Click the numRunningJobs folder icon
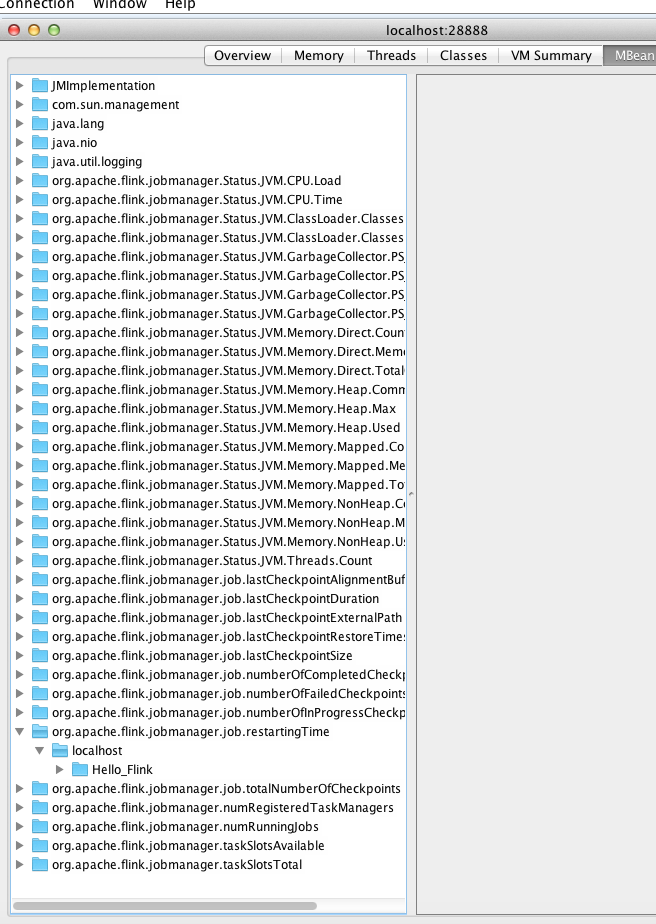The width and height of the screenshot is (656, 924). point(40,827)
